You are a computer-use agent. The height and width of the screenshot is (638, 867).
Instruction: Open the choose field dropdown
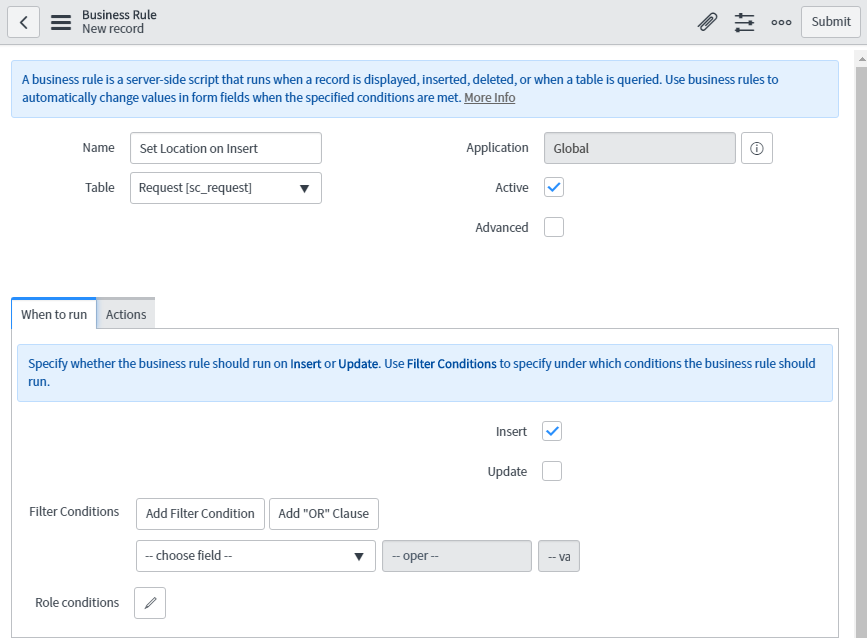[x=255, y=556]
